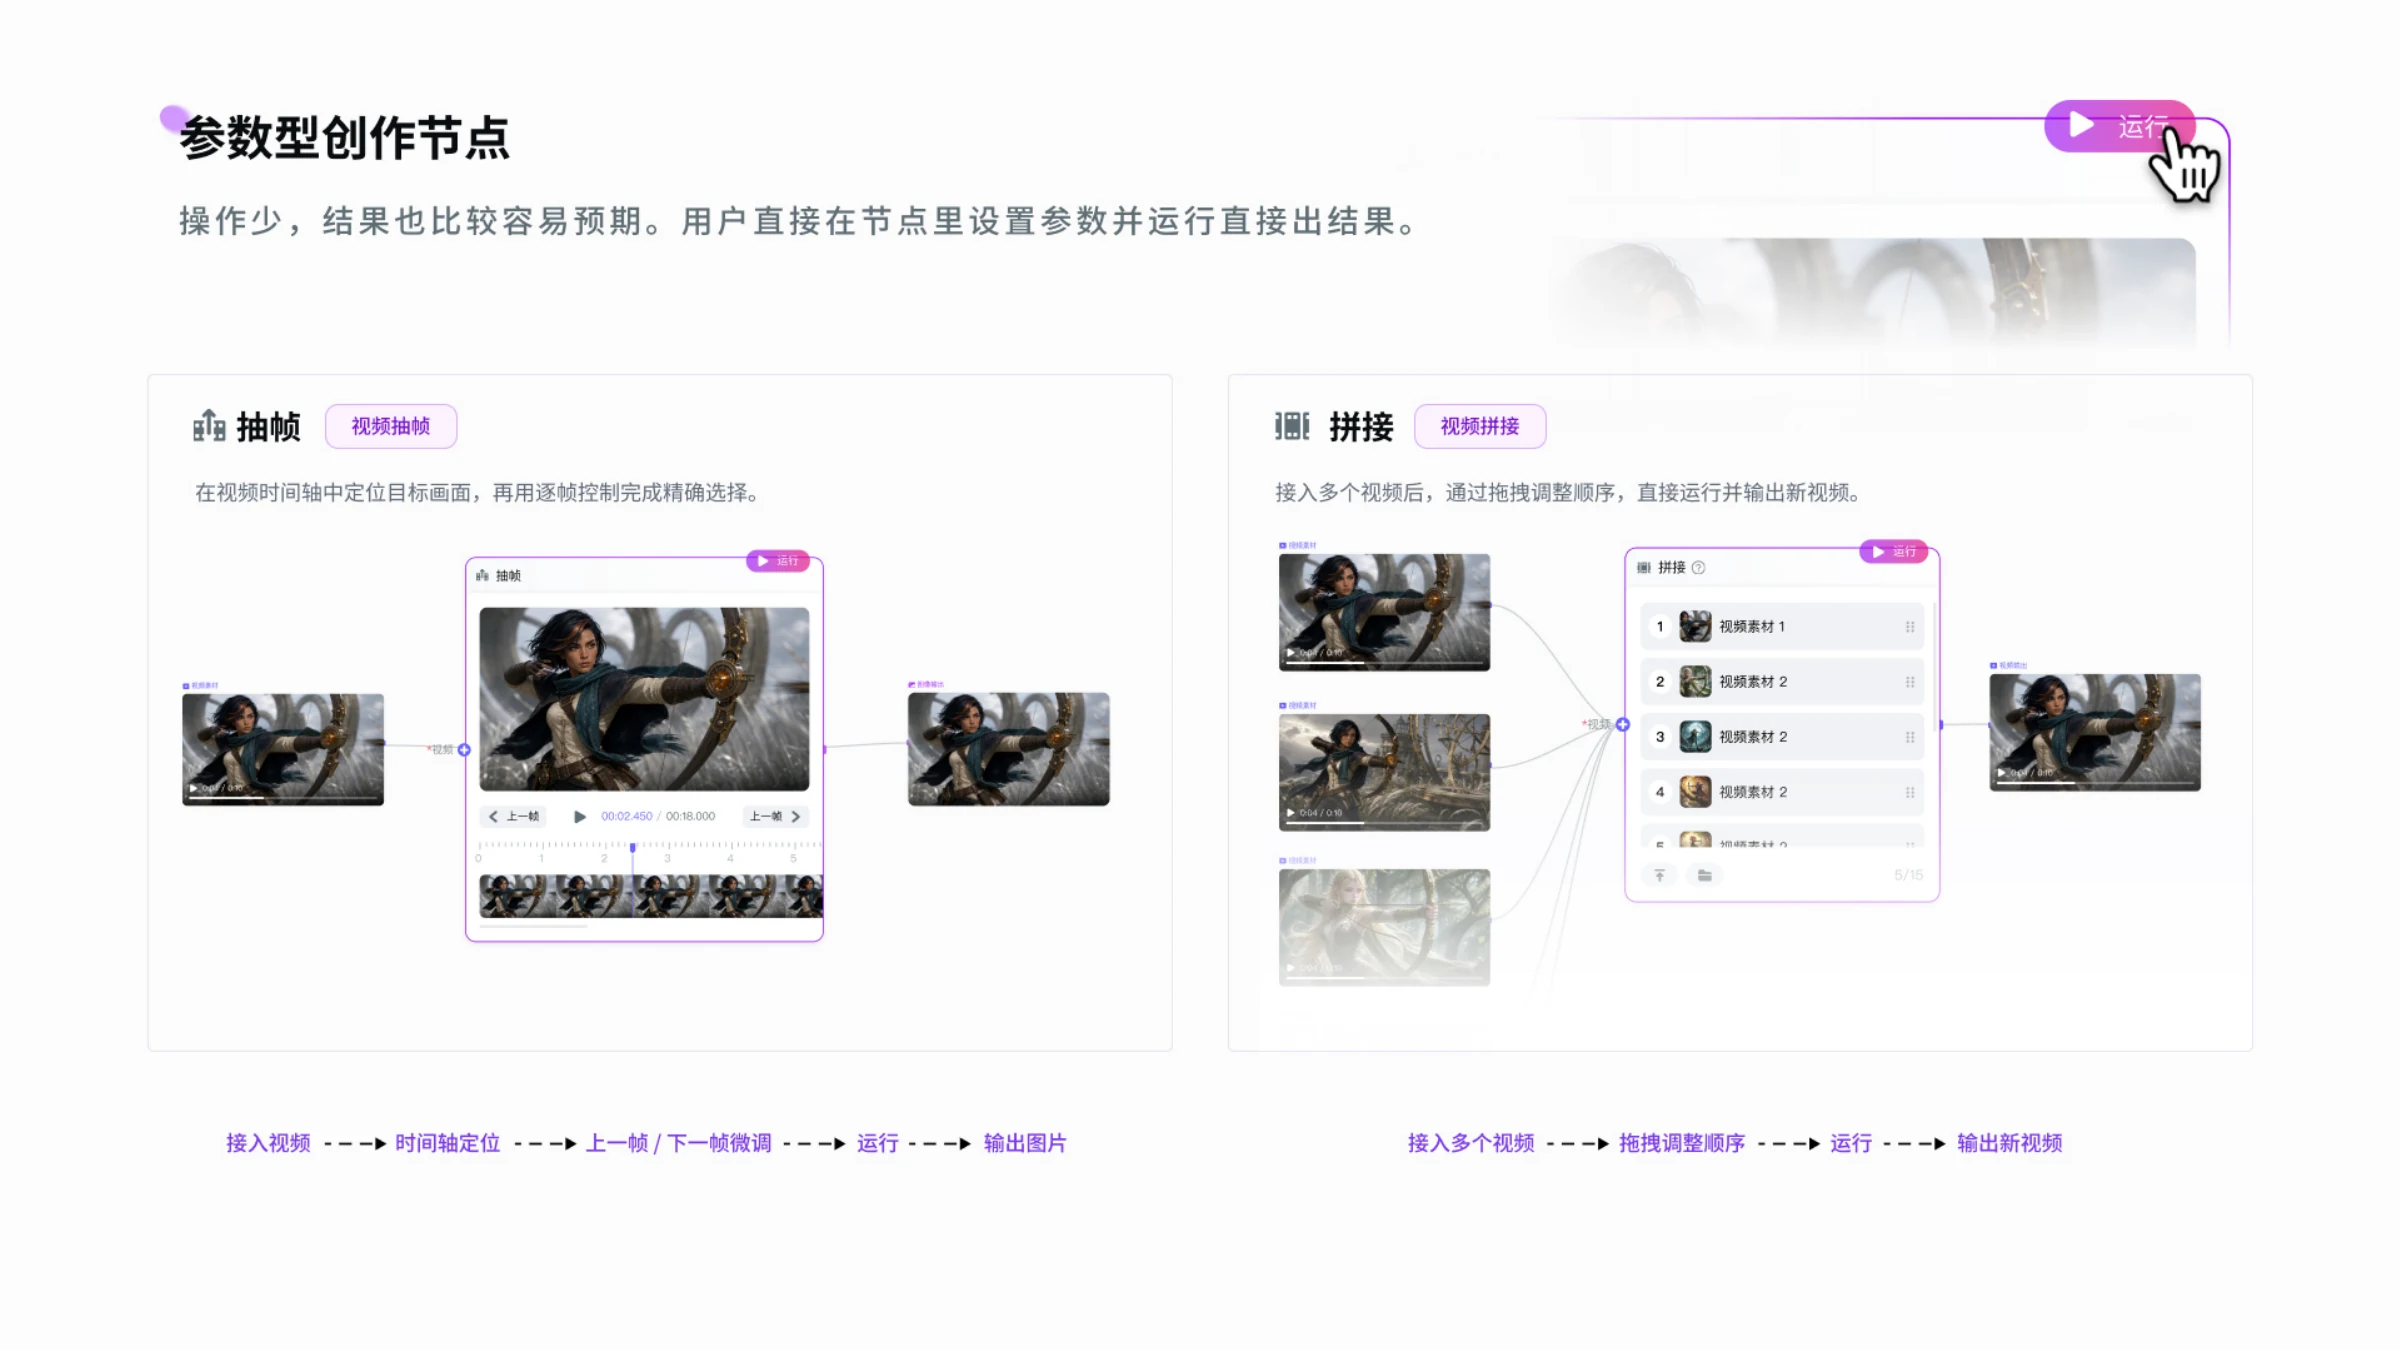Click the 时间轴定位 step label
2400x1350 pixels.
pyautogui.click(x=447, y=1143)
